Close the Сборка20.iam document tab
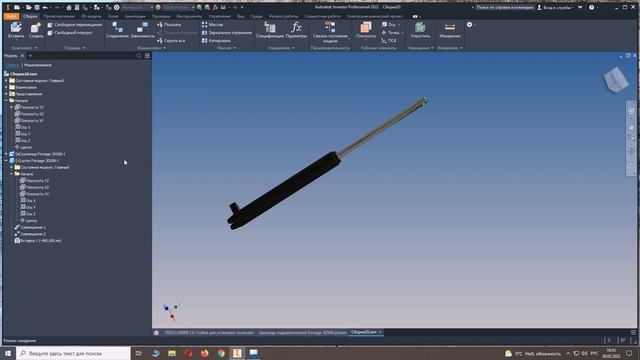The image size is (640, 360). click(380, 332)
